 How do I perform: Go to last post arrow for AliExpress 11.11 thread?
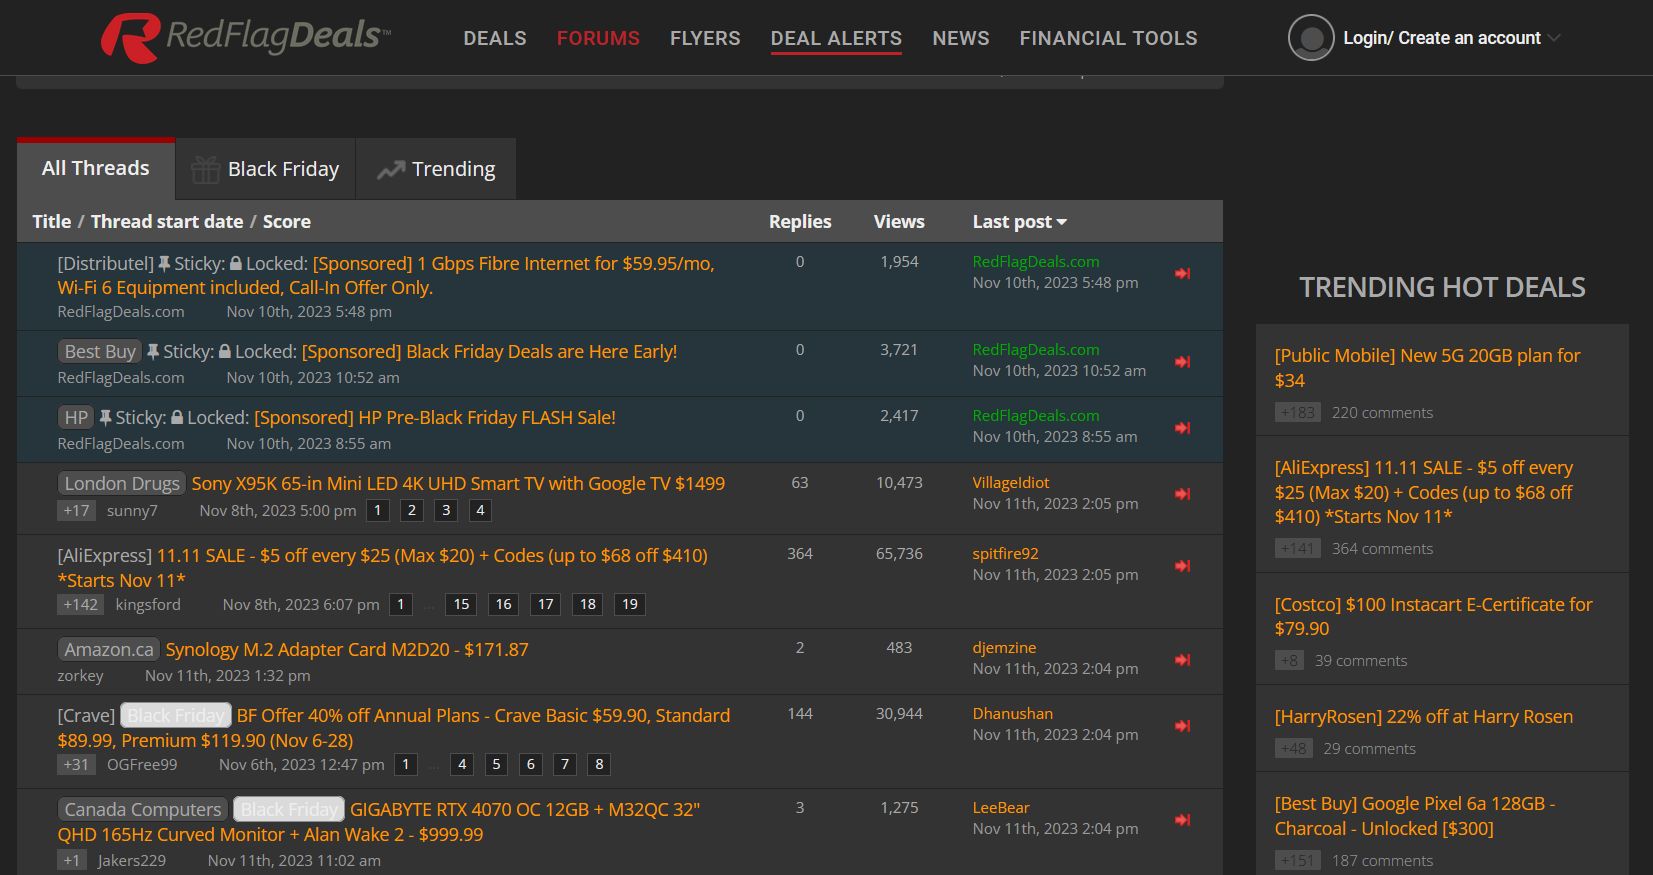(1182, 565)
